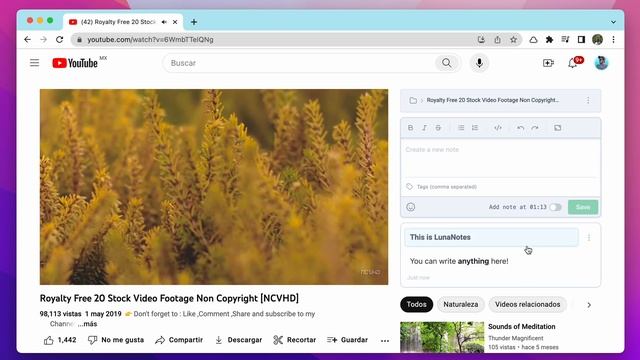Open YouTube notifications bell

click(572, 63)
